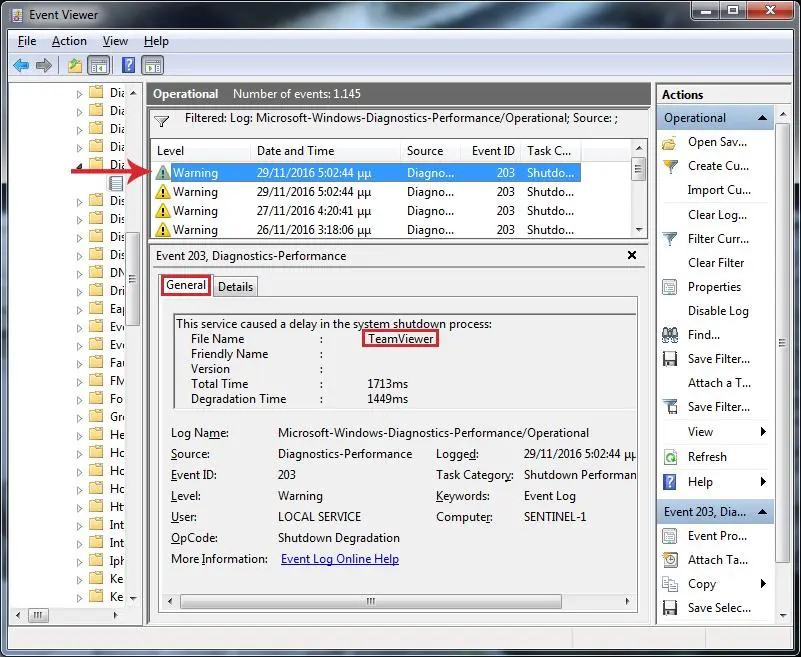Collapse the Operational actions section
Screen dimensions: 801x657
click(763, 118)
